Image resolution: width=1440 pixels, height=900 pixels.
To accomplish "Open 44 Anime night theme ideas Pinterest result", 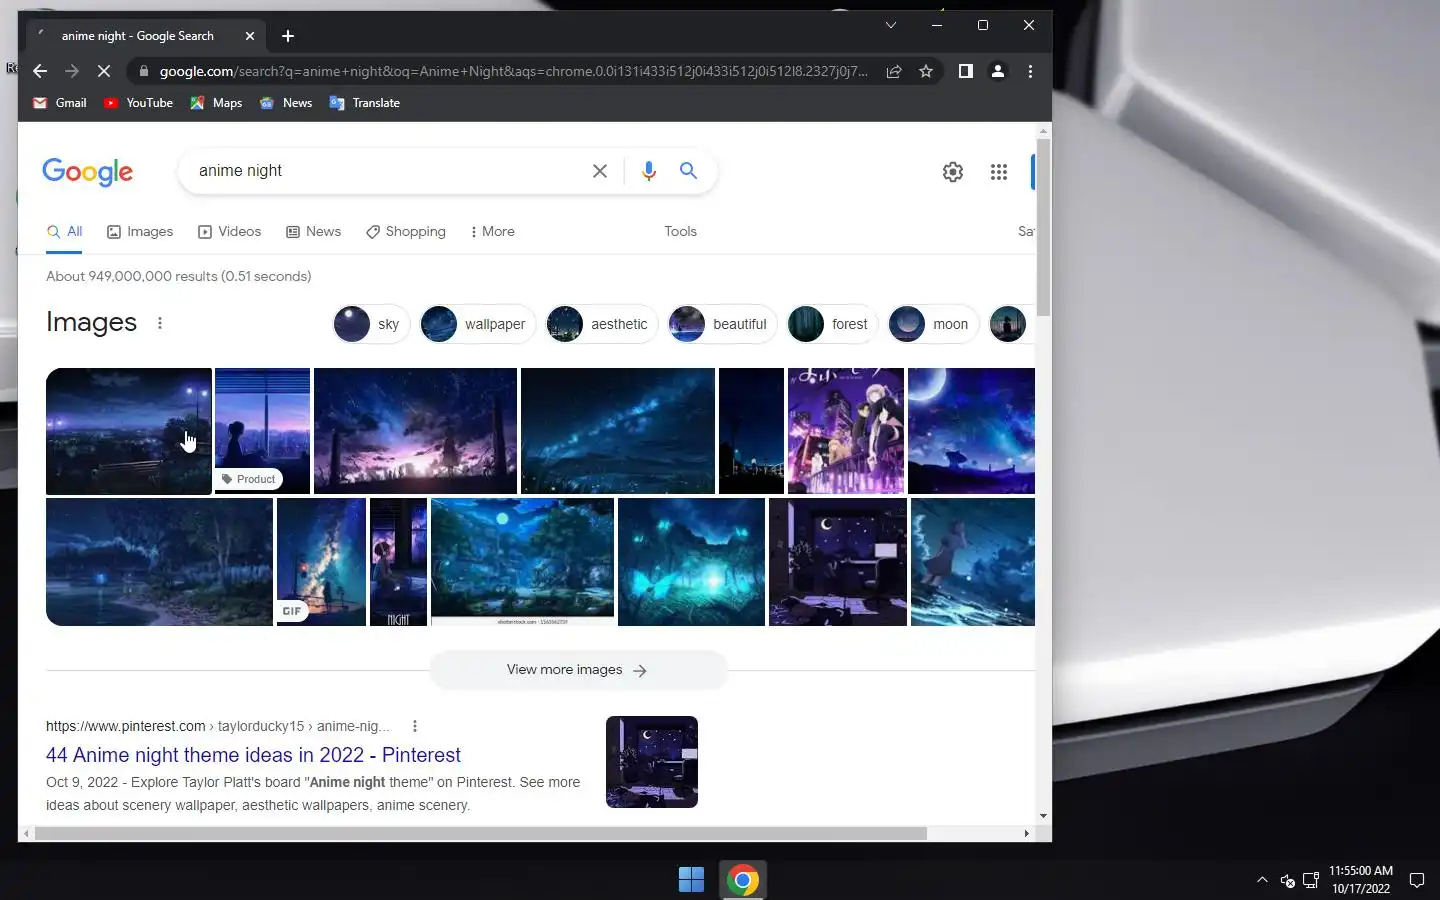I will (253, 755).
